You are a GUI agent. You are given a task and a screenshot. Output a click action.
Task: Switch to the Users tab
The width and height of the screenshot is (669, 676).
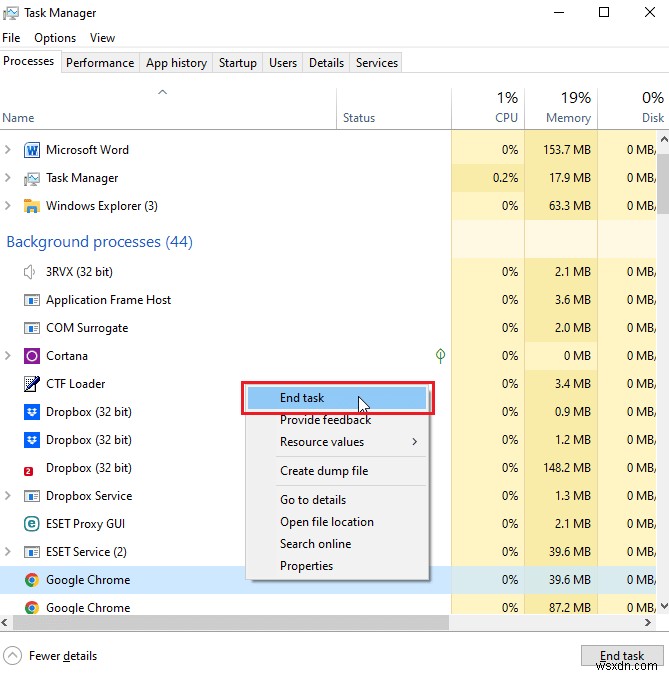(x=283, y=63)
